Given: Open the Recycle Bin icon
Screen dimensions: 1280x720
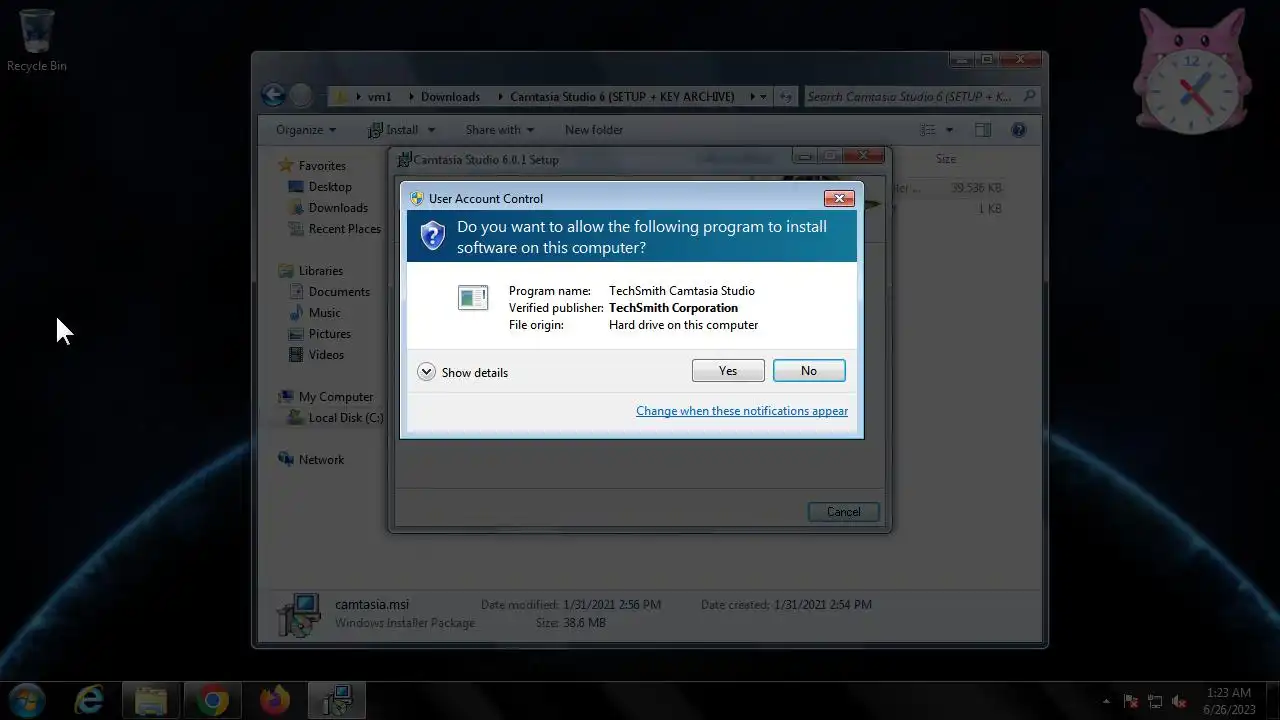Looking at the screenshot, I should (x=37, y=40).
